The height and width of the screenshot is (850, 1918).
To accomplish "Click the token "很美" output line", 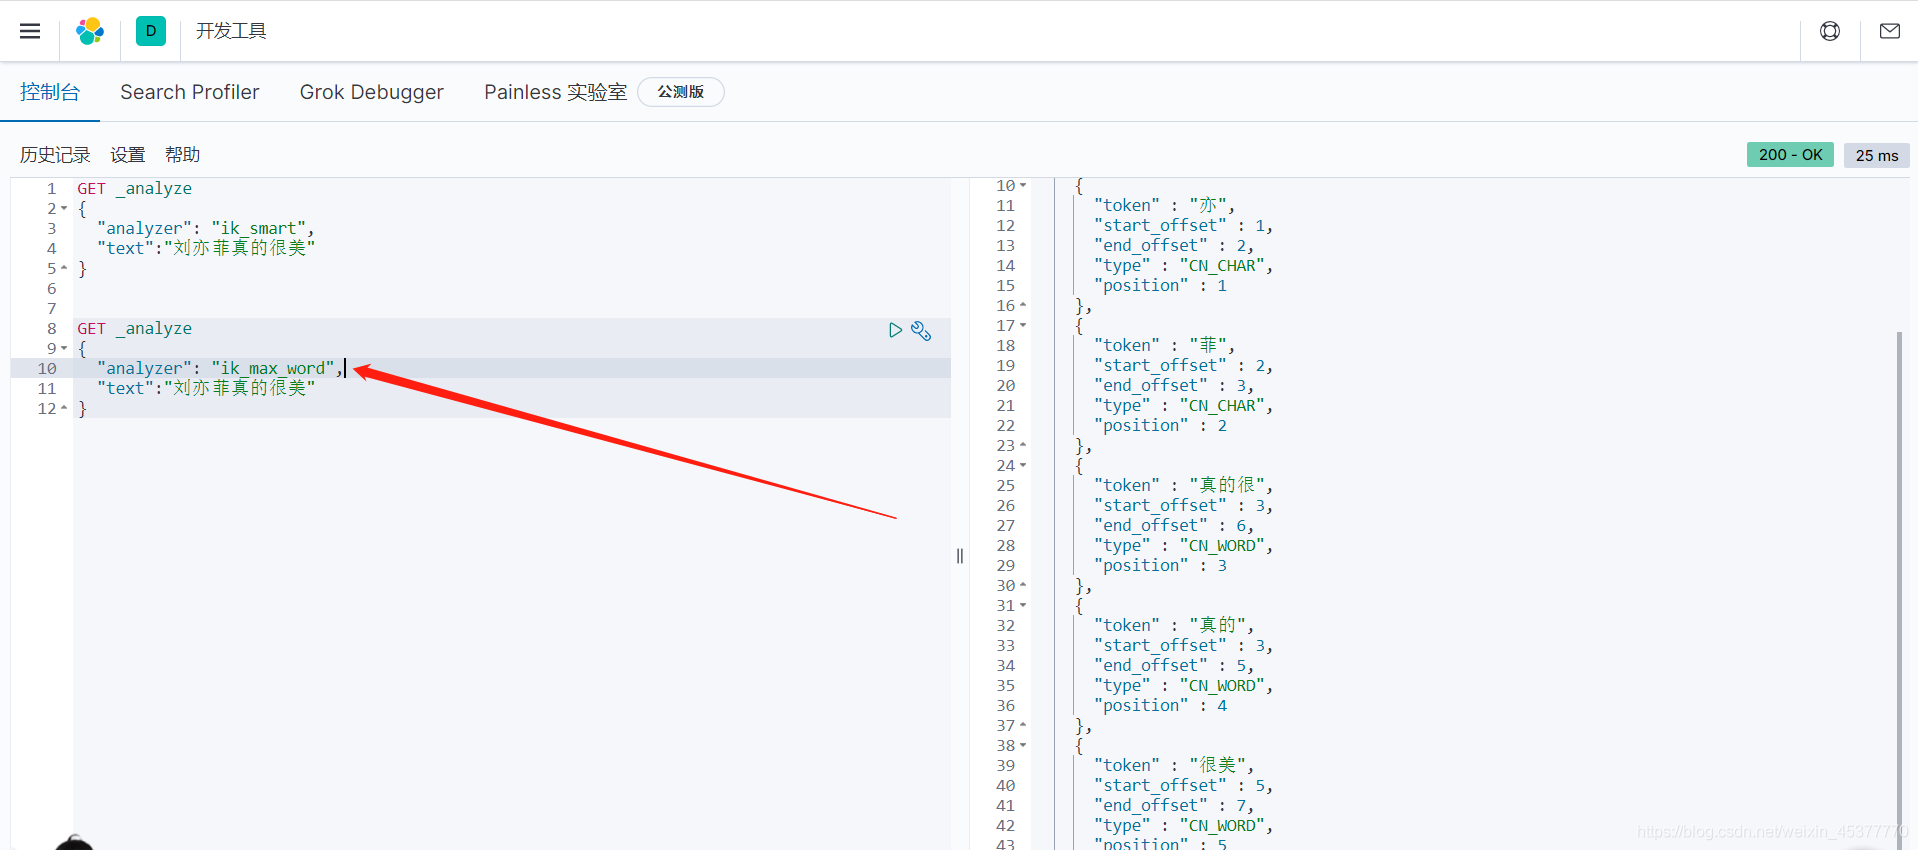I will (1175, 766).
